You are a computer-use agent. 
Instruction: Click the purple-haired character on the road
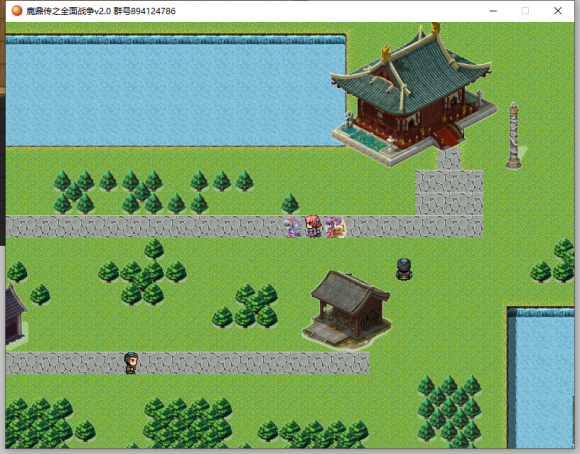[x=336, y=227]
